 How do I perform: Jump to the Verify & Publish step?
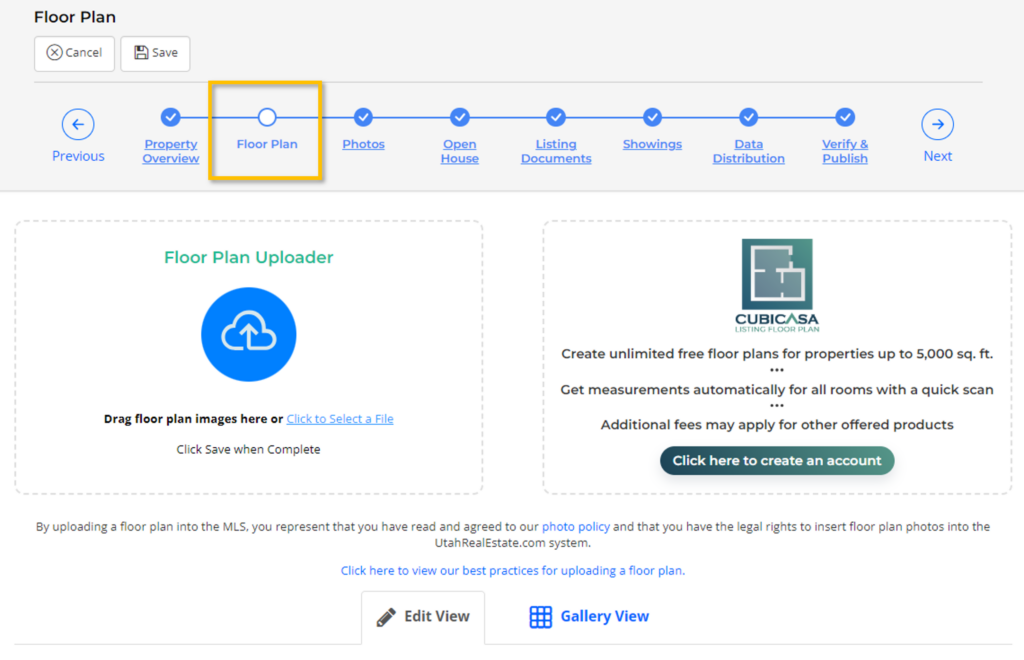click(845, 151)
